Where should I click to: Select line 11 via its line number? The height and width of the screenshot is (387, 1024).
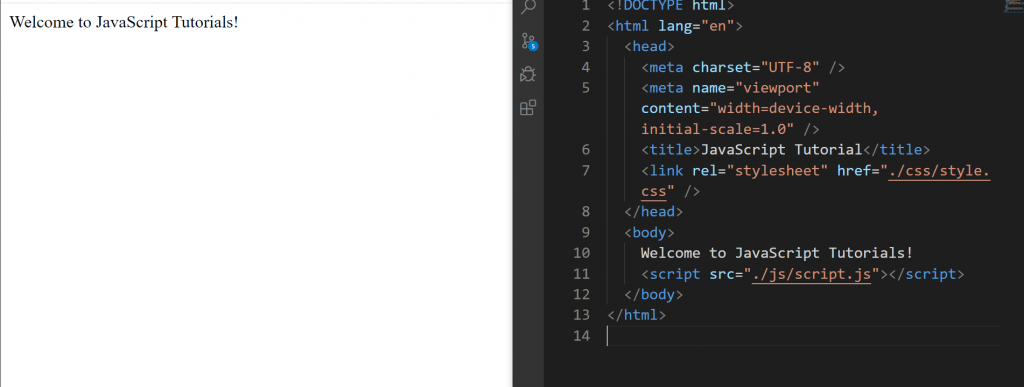pyautogui.click(x=581, y=274)
